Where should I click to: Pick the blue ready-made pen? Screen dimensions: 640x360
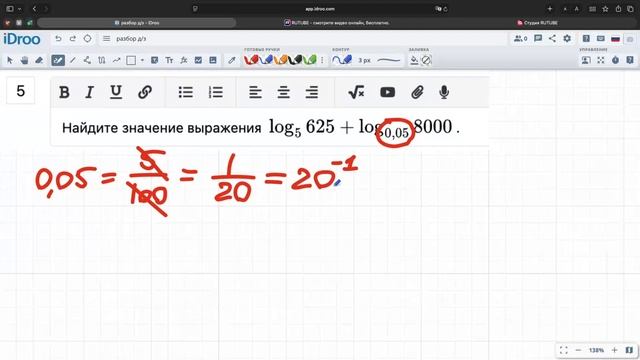pyautogui.click(x=266, y=60)
